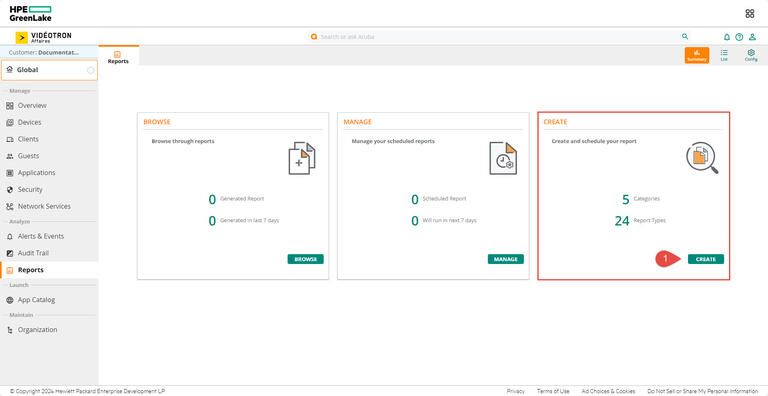This screenshot has width=768, height=396.
Task: Click the search magnifier icon
Action: pyautogui.click(x=685, y=37)
